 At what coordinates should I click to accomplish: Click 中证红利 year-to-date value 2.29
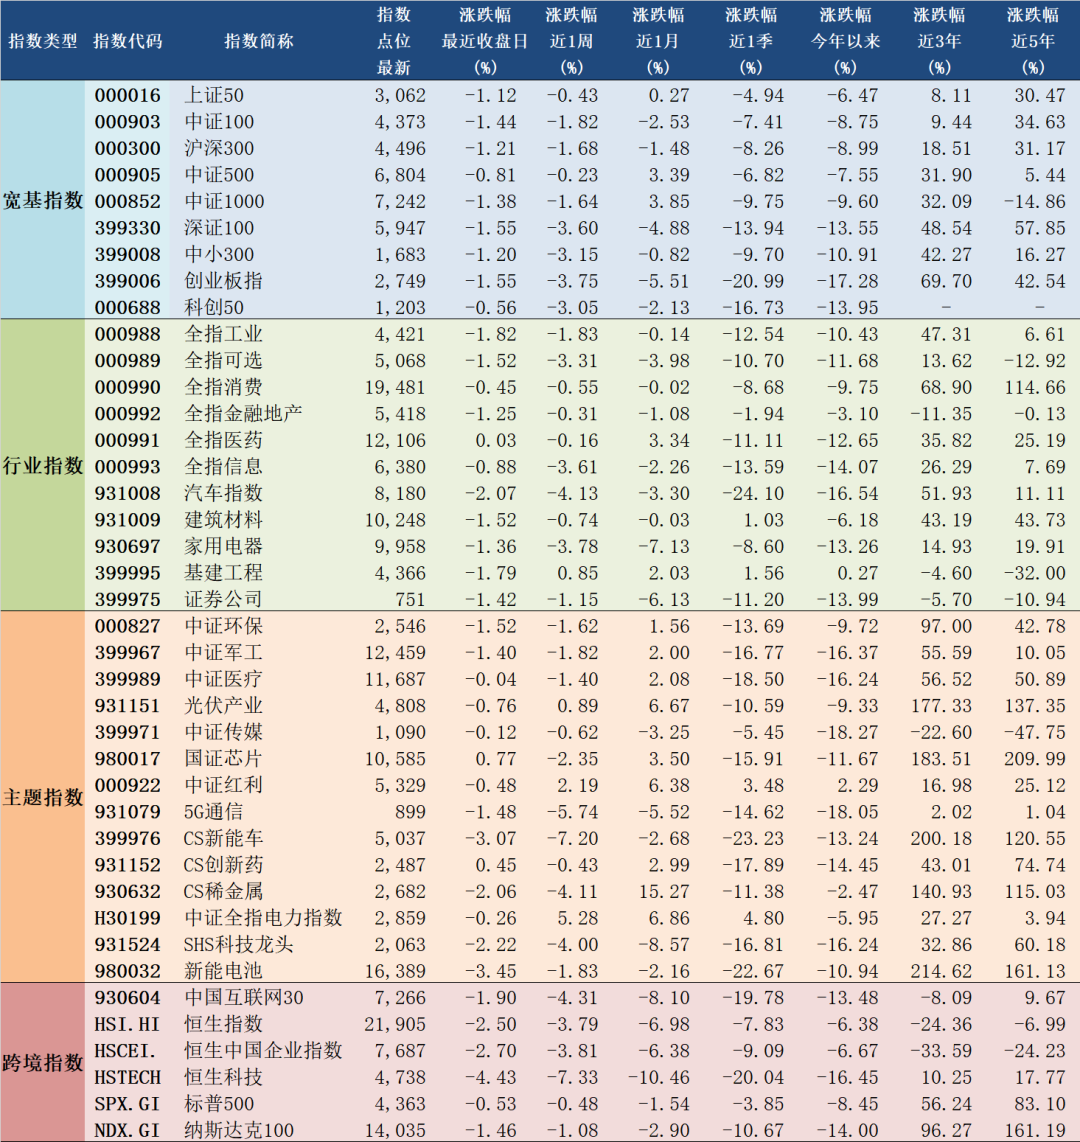pos(858,786)
